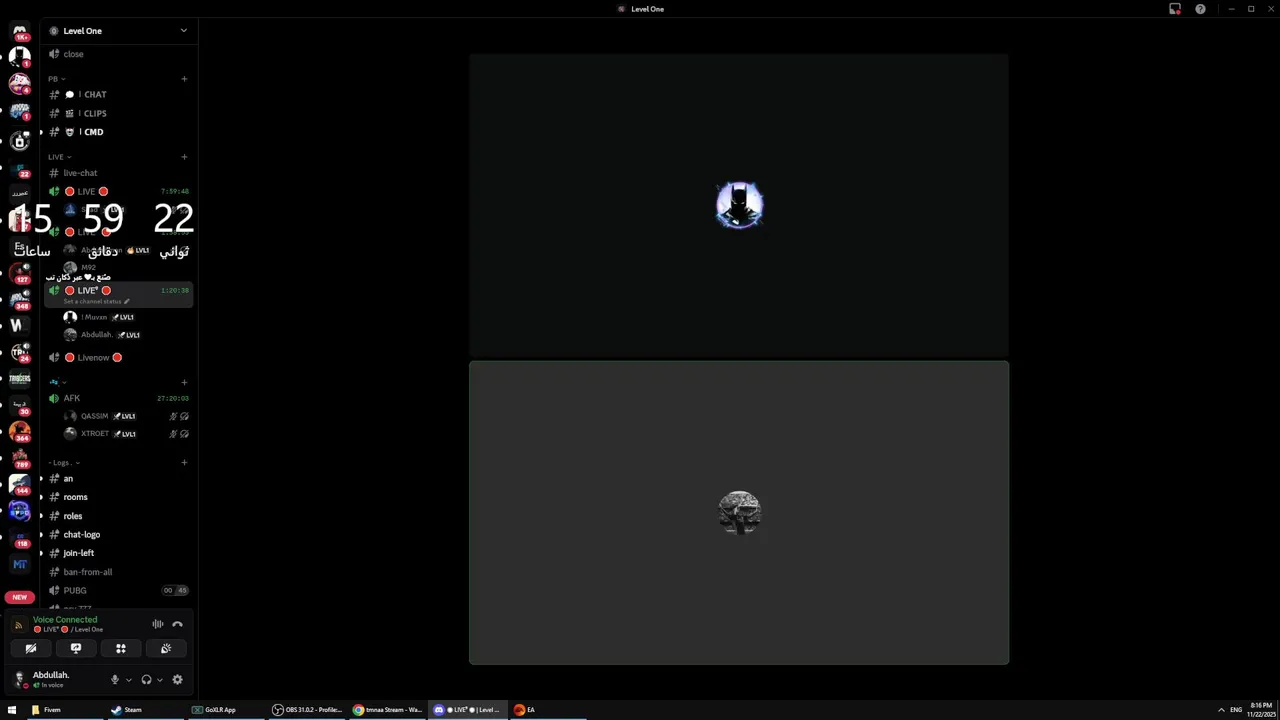This screenshot has width=1280, height=720.
Task: Create channel in PB category
Action: tap(184, 78)
